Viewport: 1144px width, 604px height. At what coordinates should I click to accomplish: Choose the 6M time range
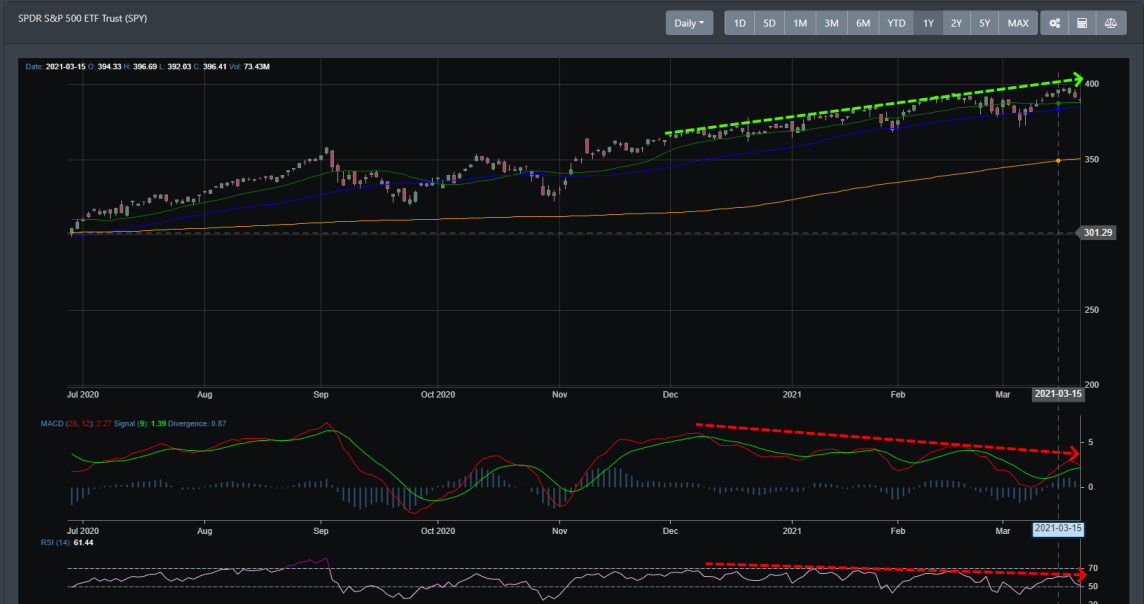coord(862,23)
